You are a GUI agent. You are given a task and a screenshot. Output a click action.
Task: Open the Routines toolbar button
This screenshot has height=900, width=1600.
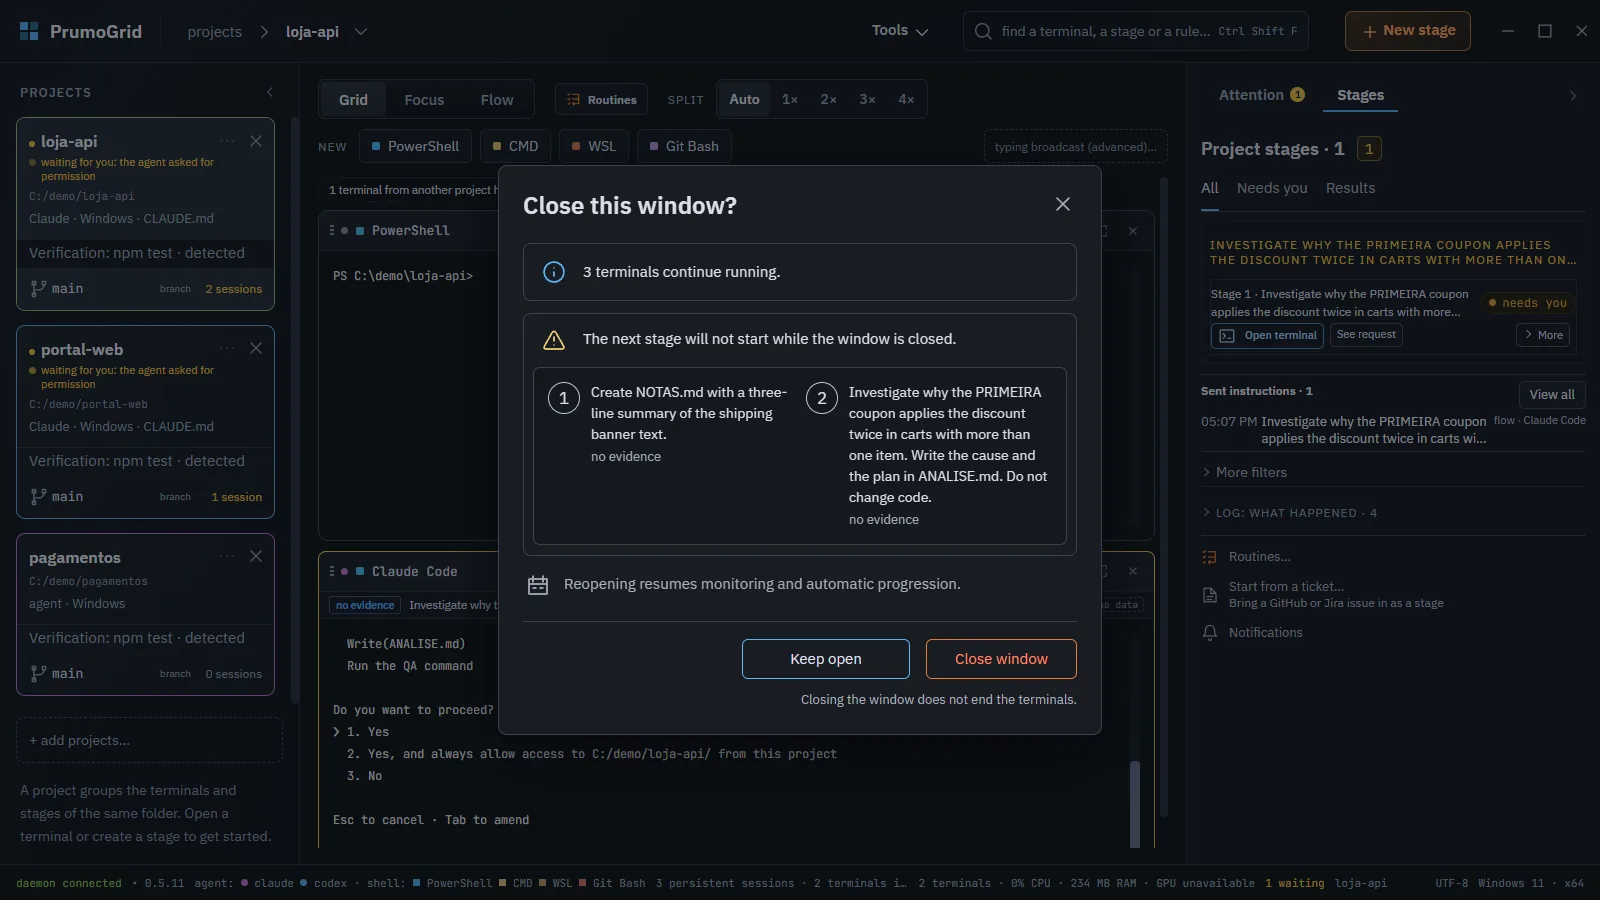pyautogui.click(x=602, y=100)
